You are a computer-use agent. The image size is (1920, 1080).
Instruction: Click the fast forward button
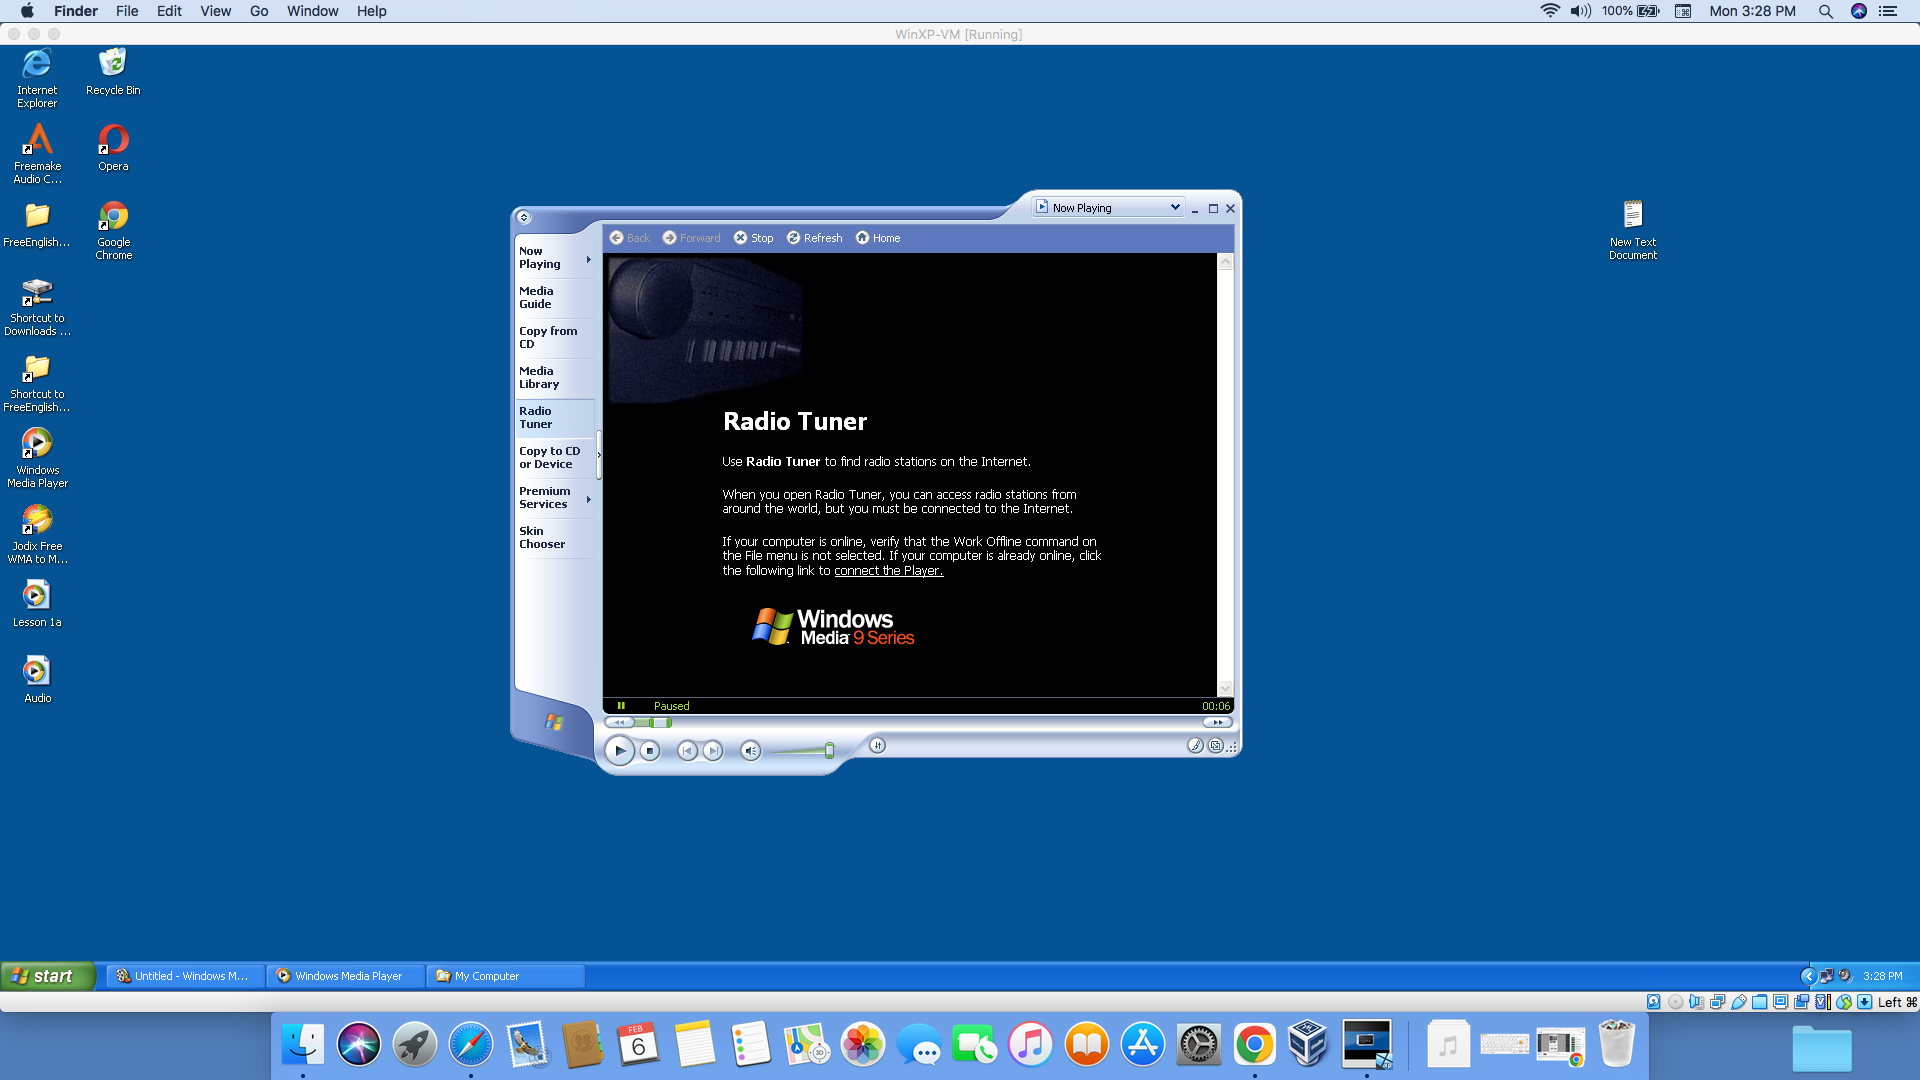1217,722
